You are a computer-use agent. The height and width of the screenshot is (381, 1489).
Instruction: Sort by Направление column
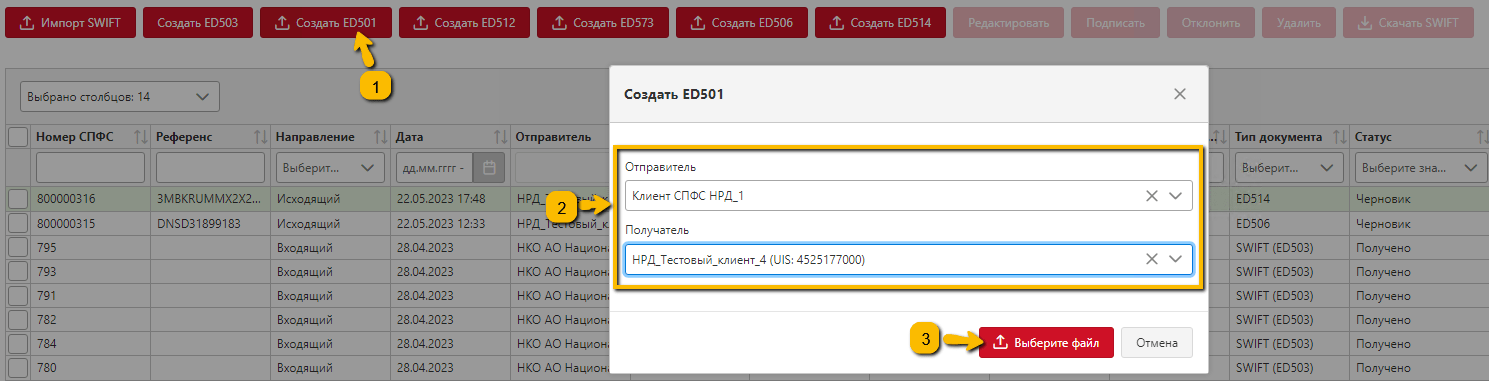[x=380, y=137]
